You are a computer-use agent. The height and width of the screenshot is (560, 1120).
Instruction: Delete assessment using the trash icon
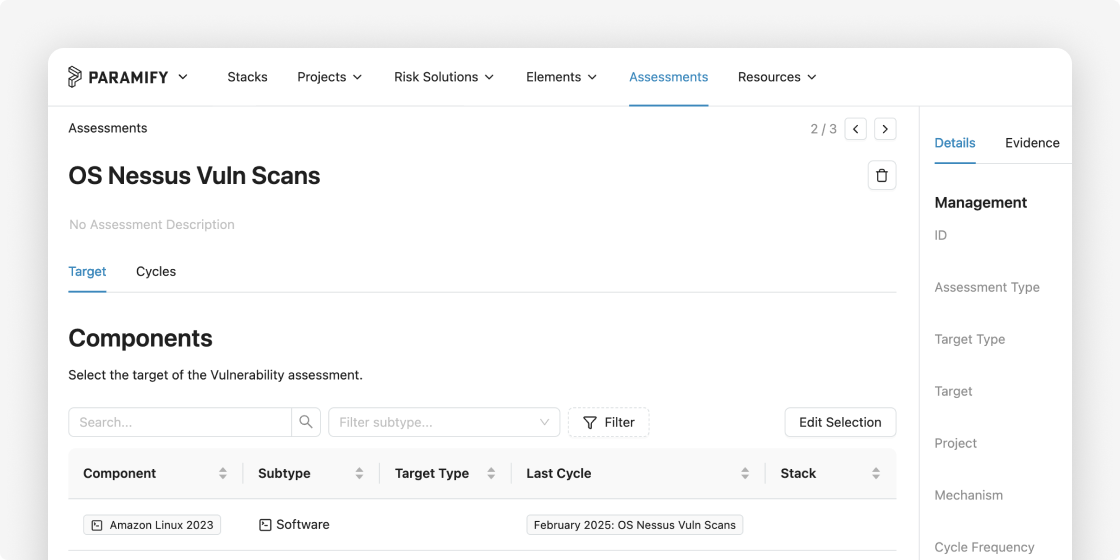881,176
